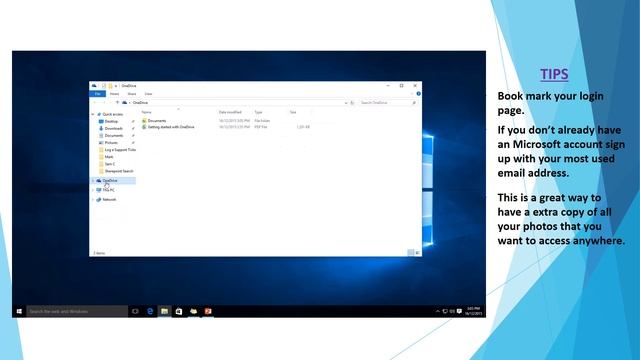Select Network in navigation pane
The image size is (640, 360).
tap(109, 200)
